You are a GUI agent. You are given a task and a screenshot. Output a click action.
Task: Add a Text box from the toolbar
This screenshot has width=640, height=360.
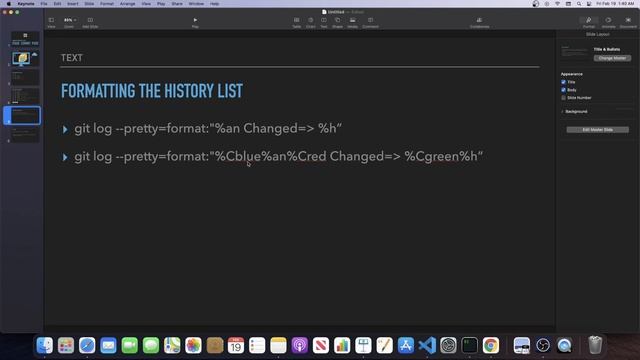[x=324, y=22]
